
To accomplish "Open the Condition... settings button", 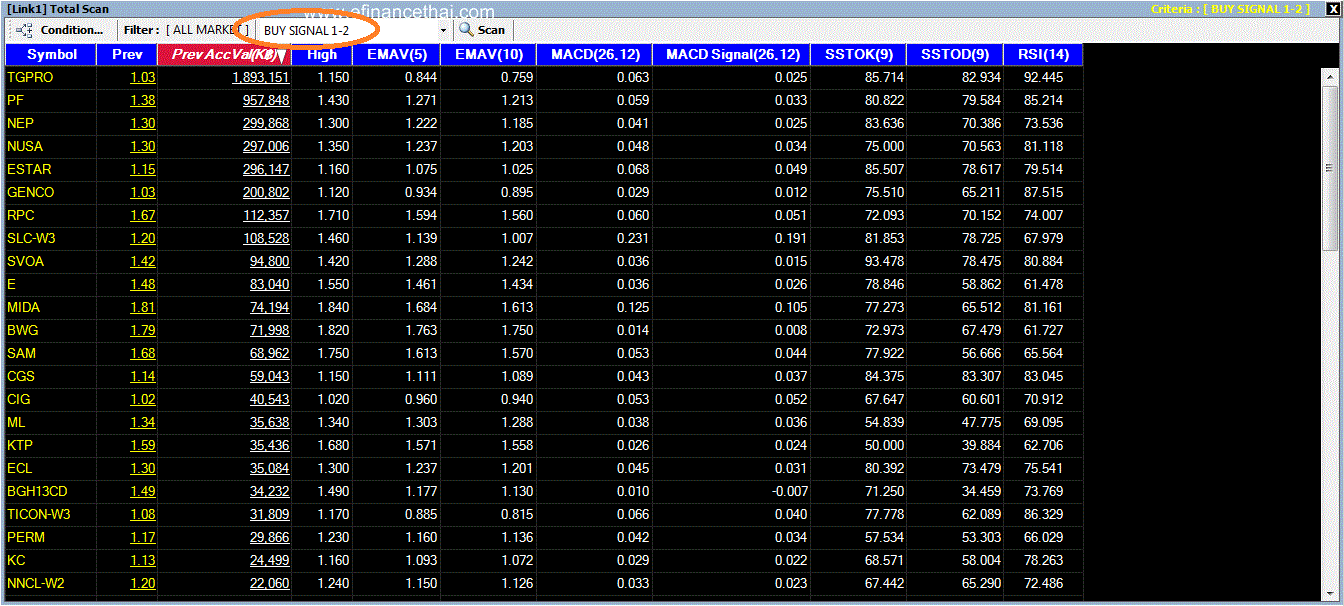I will pos(60,30).
